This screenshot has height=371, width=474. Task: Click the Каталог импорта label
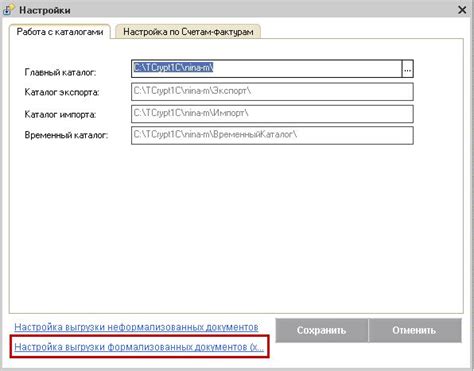click(x=60, y=115)
